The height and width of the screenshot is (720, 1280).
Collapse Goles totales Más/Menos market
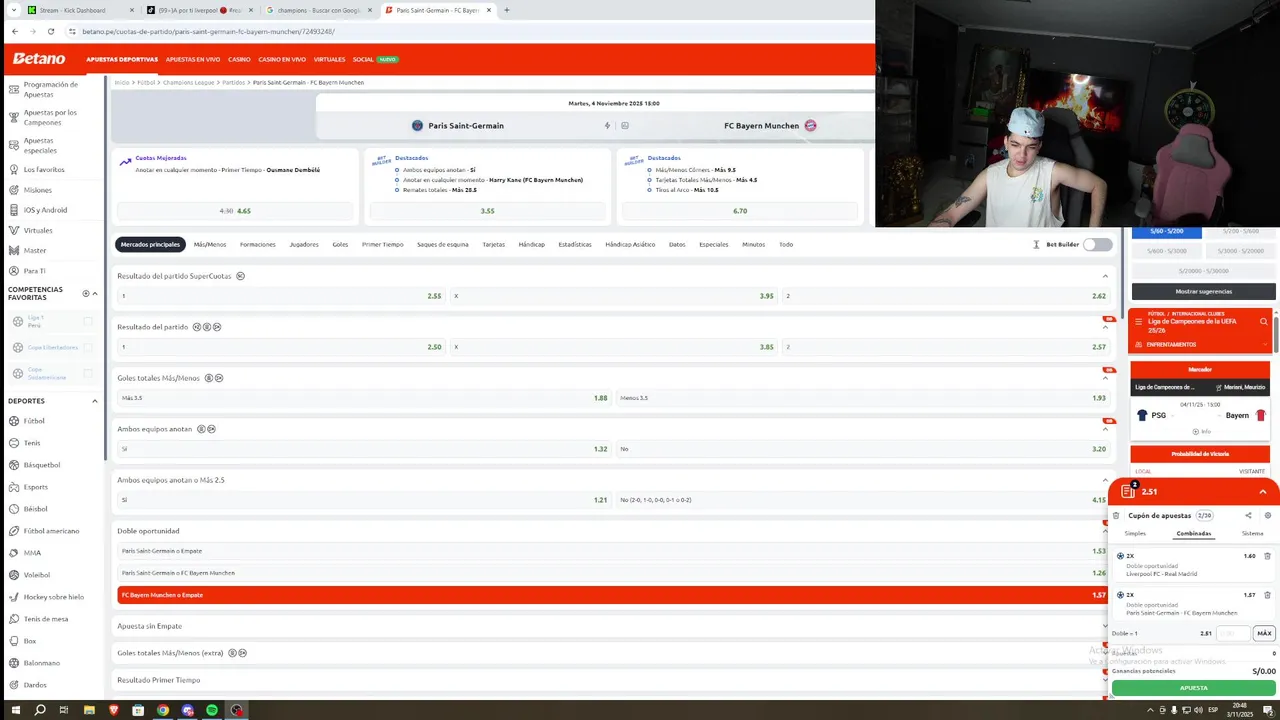[x=1105, y=378]
